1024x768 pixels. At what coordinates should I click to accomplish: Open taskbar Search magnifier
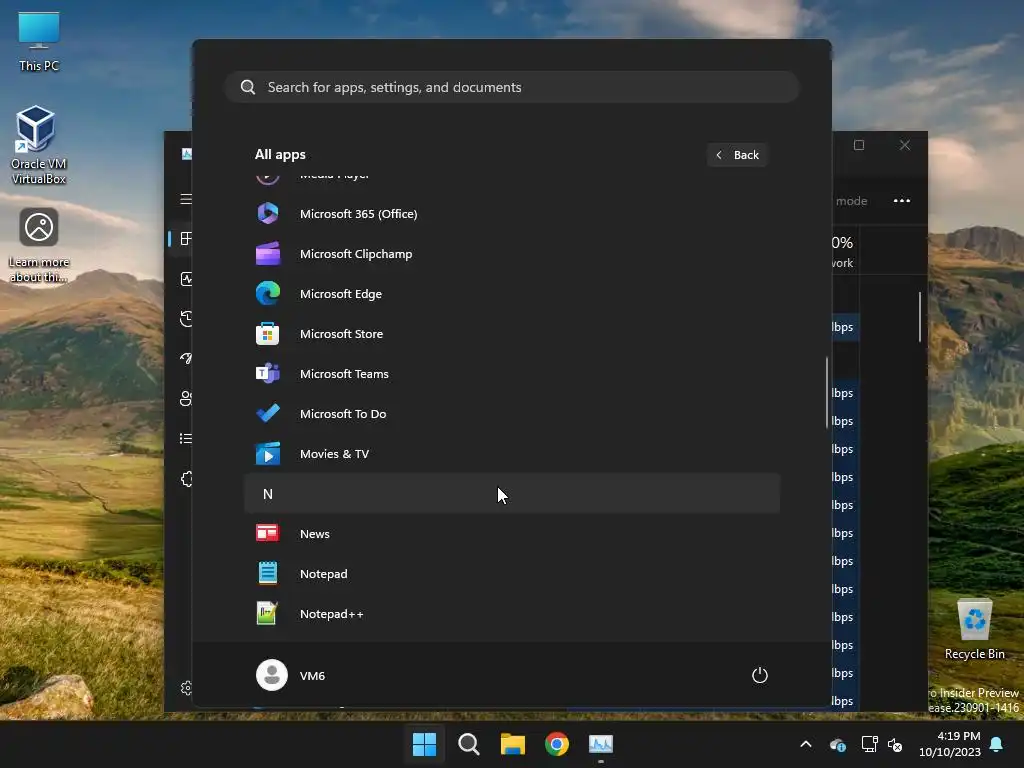tap(469, 744)
